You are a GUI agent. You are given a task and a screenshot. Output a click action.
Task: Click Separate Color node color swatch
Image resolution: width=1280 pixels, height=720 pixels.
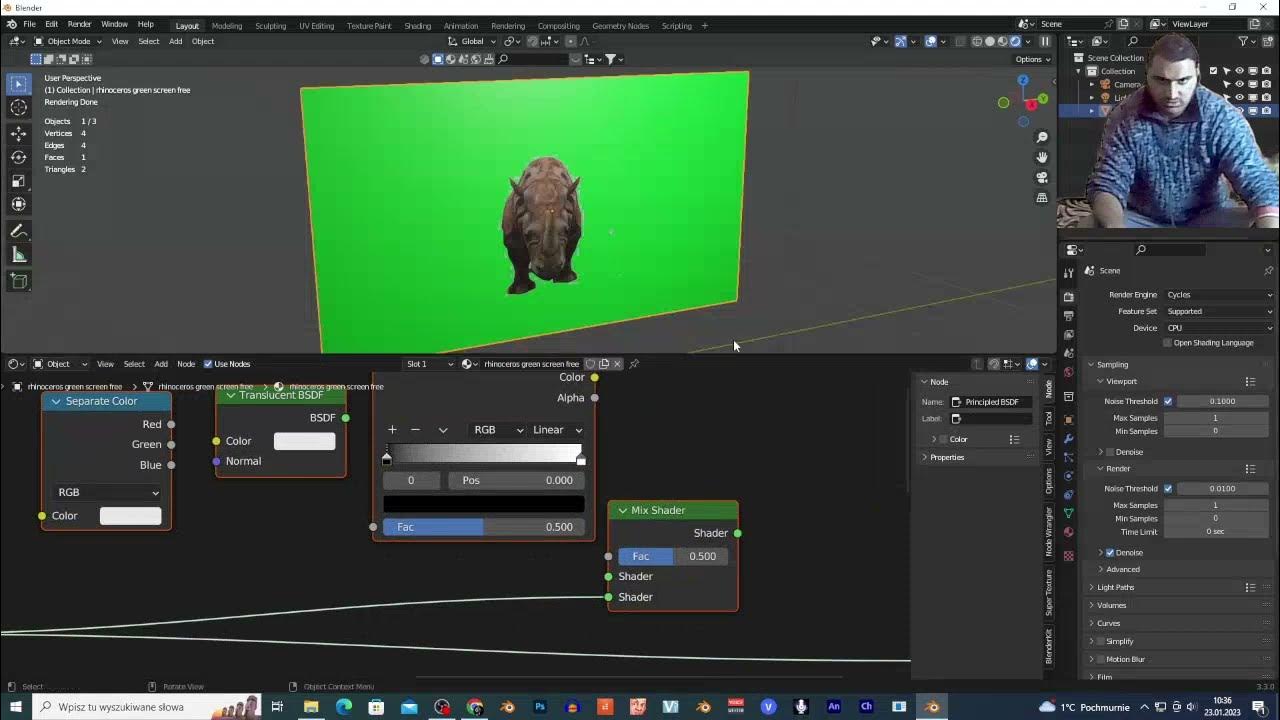130,516
